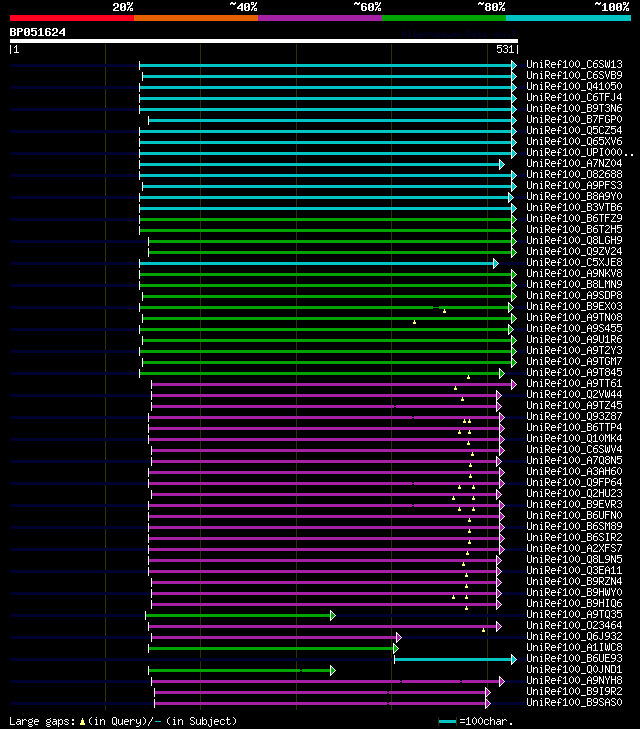Select the UniRef100_A9PFS3 label
The image size is (640, 729).
(574, 186)
